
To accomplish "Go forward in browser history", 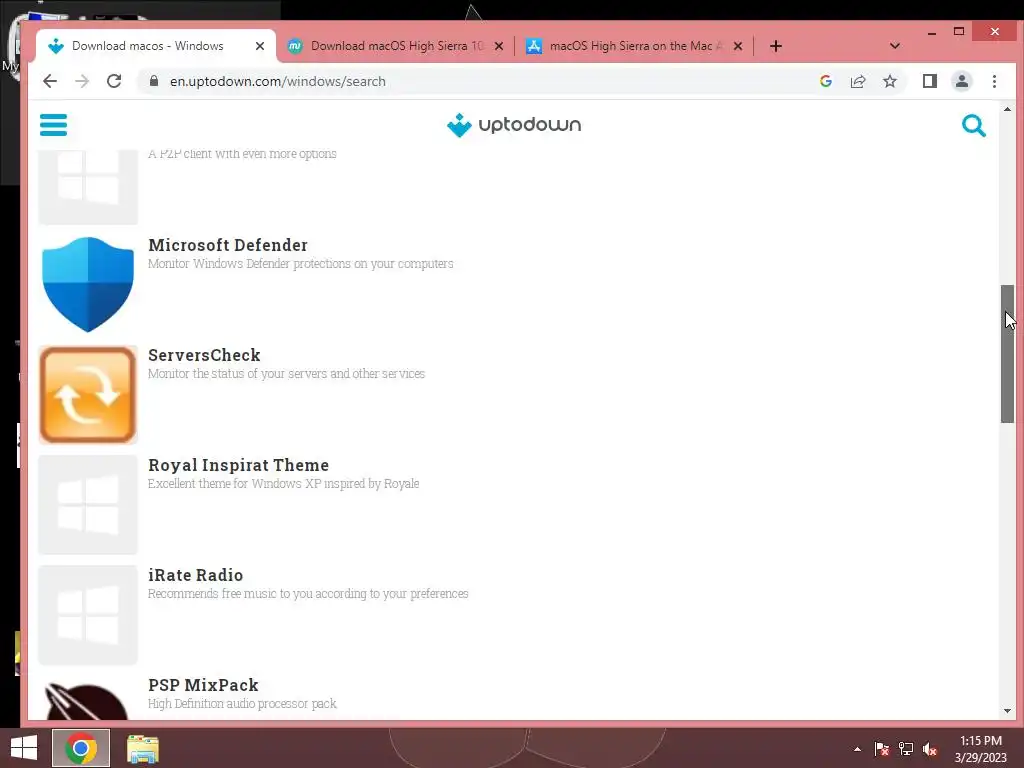I will click(x=82, y=81).
